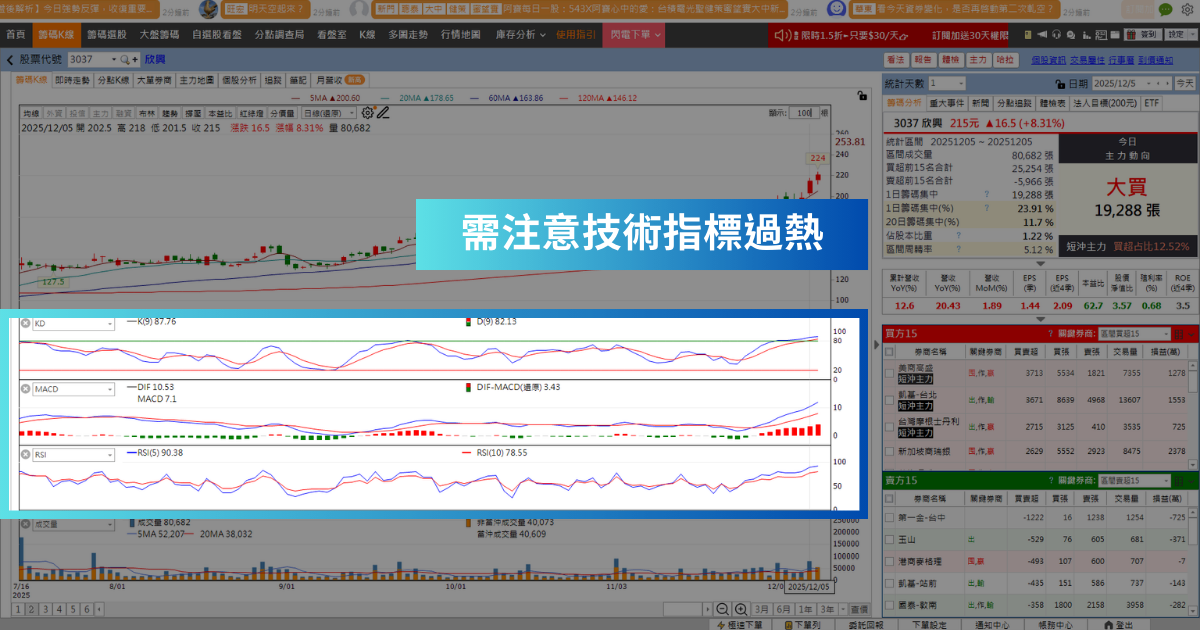Click the 簽到 gift icon in the top bar
The width and height of the screenshot is (1200, 630).
(1131, 35)
